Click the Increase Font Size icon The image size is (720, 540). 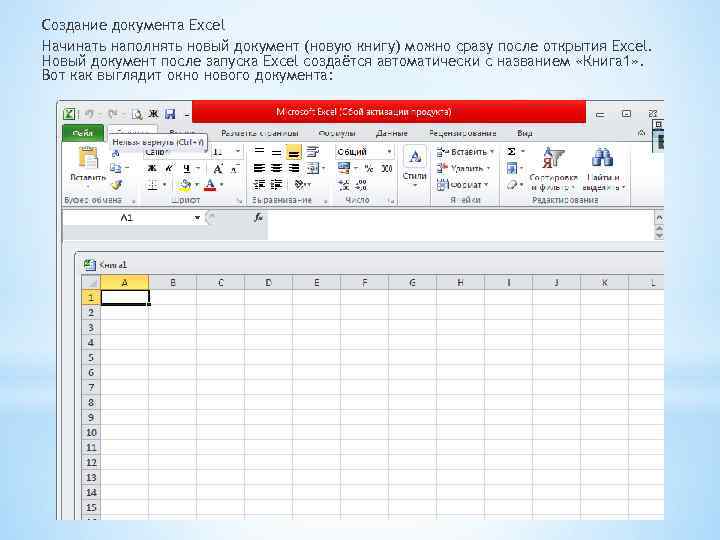[218, 169]
